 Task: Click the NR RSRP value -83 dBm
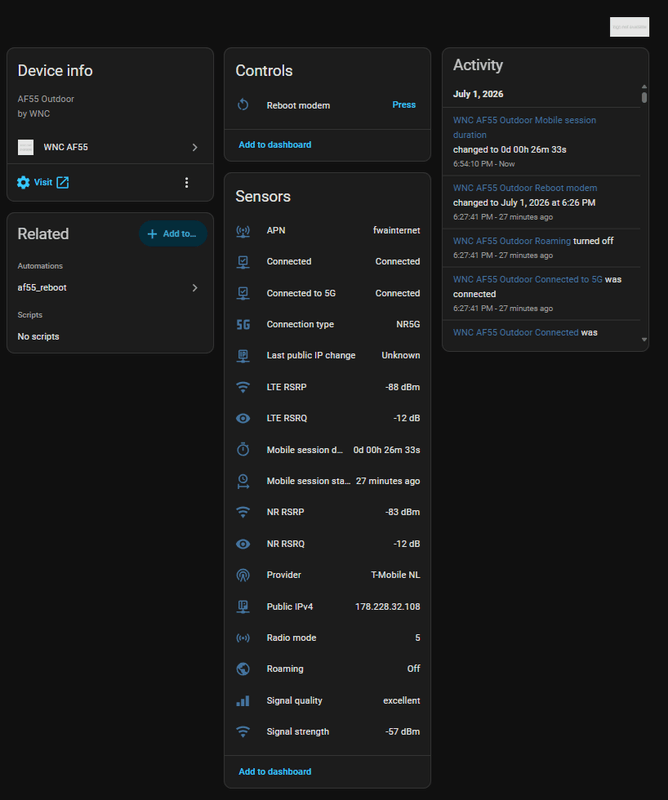tap(403, 512)
